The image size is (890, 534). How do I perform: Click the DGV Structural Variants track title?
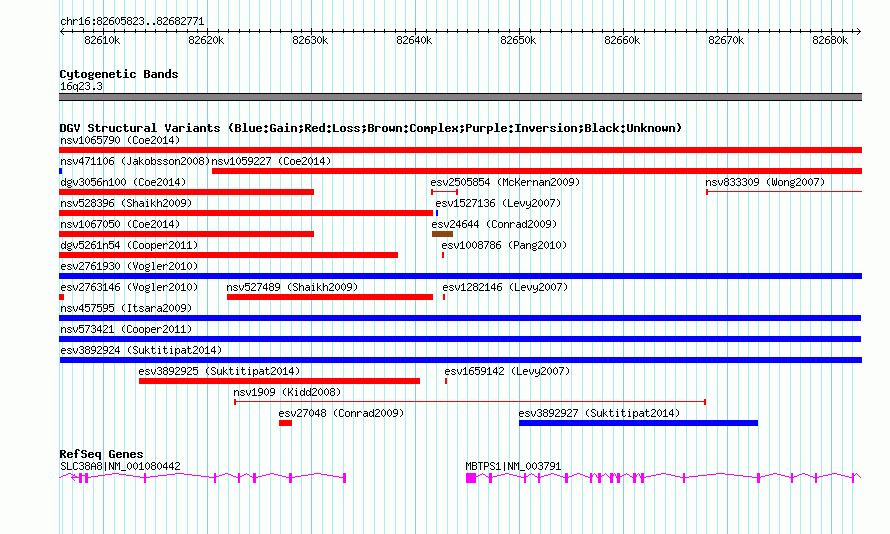click(371, 128)
